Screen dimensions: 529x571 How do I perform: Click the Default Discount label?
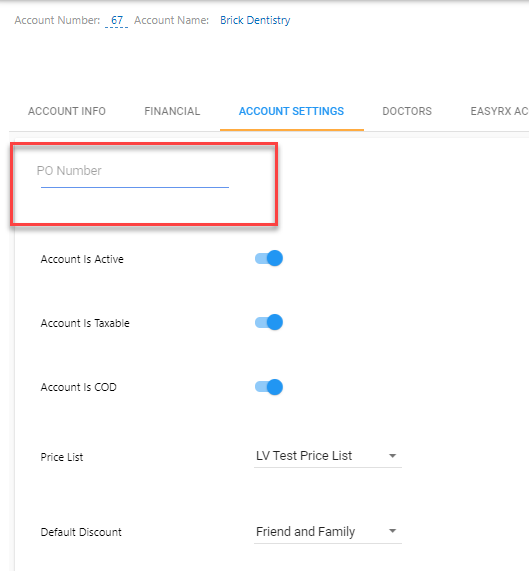click(x=81, y=532)
